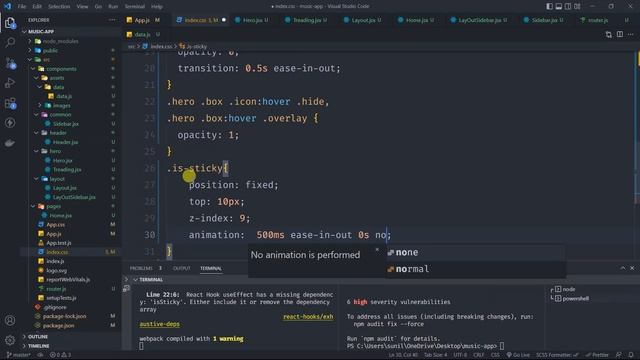
Task: Select the node terminal instance
Action: tap(569, 289)
